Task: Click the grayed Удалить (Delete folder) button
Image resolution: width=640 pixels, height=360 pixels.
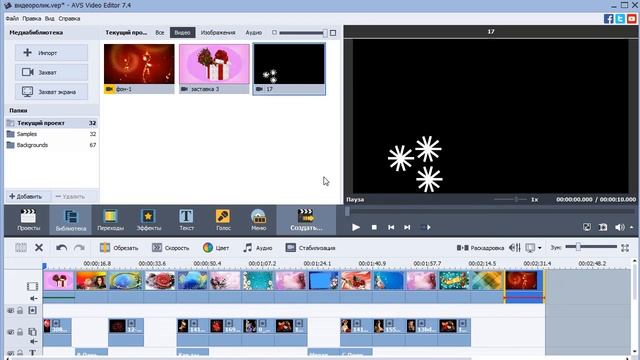Action: pyautogui.click(x=71, y=196)
